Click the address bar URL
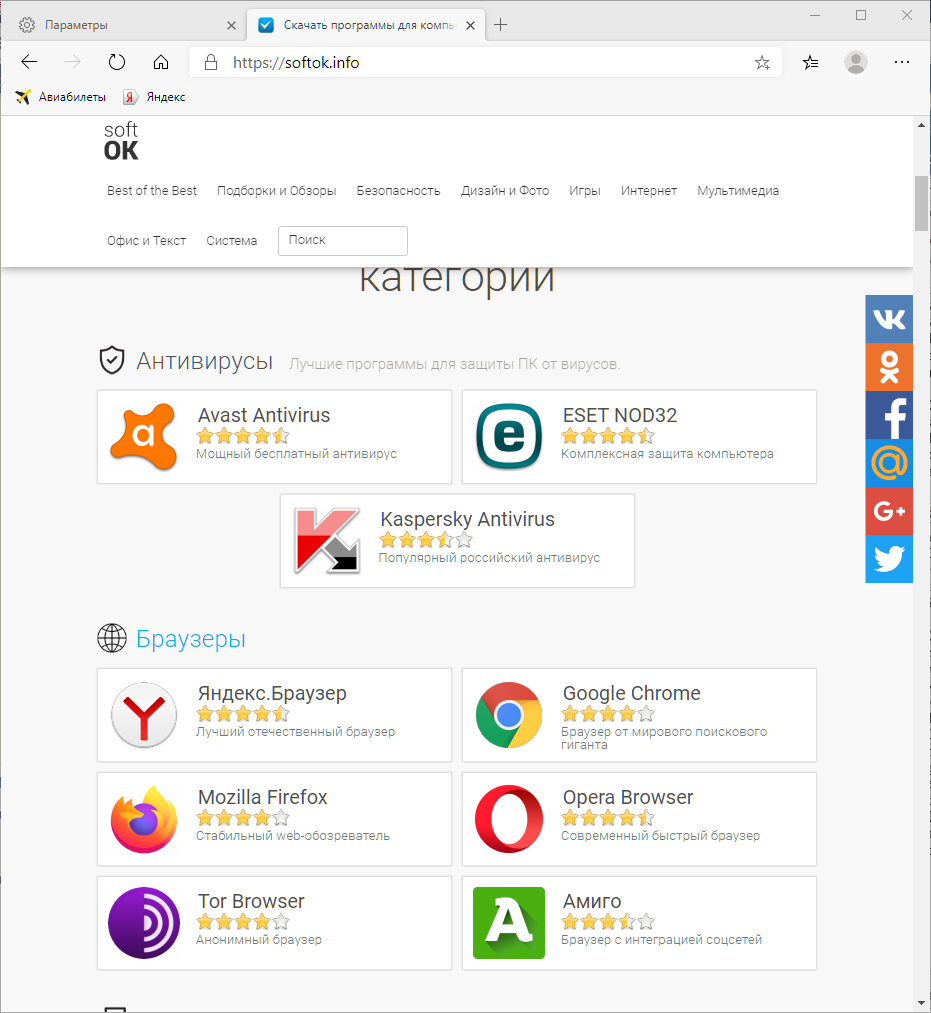931x1013 pixels. (296, 63)
